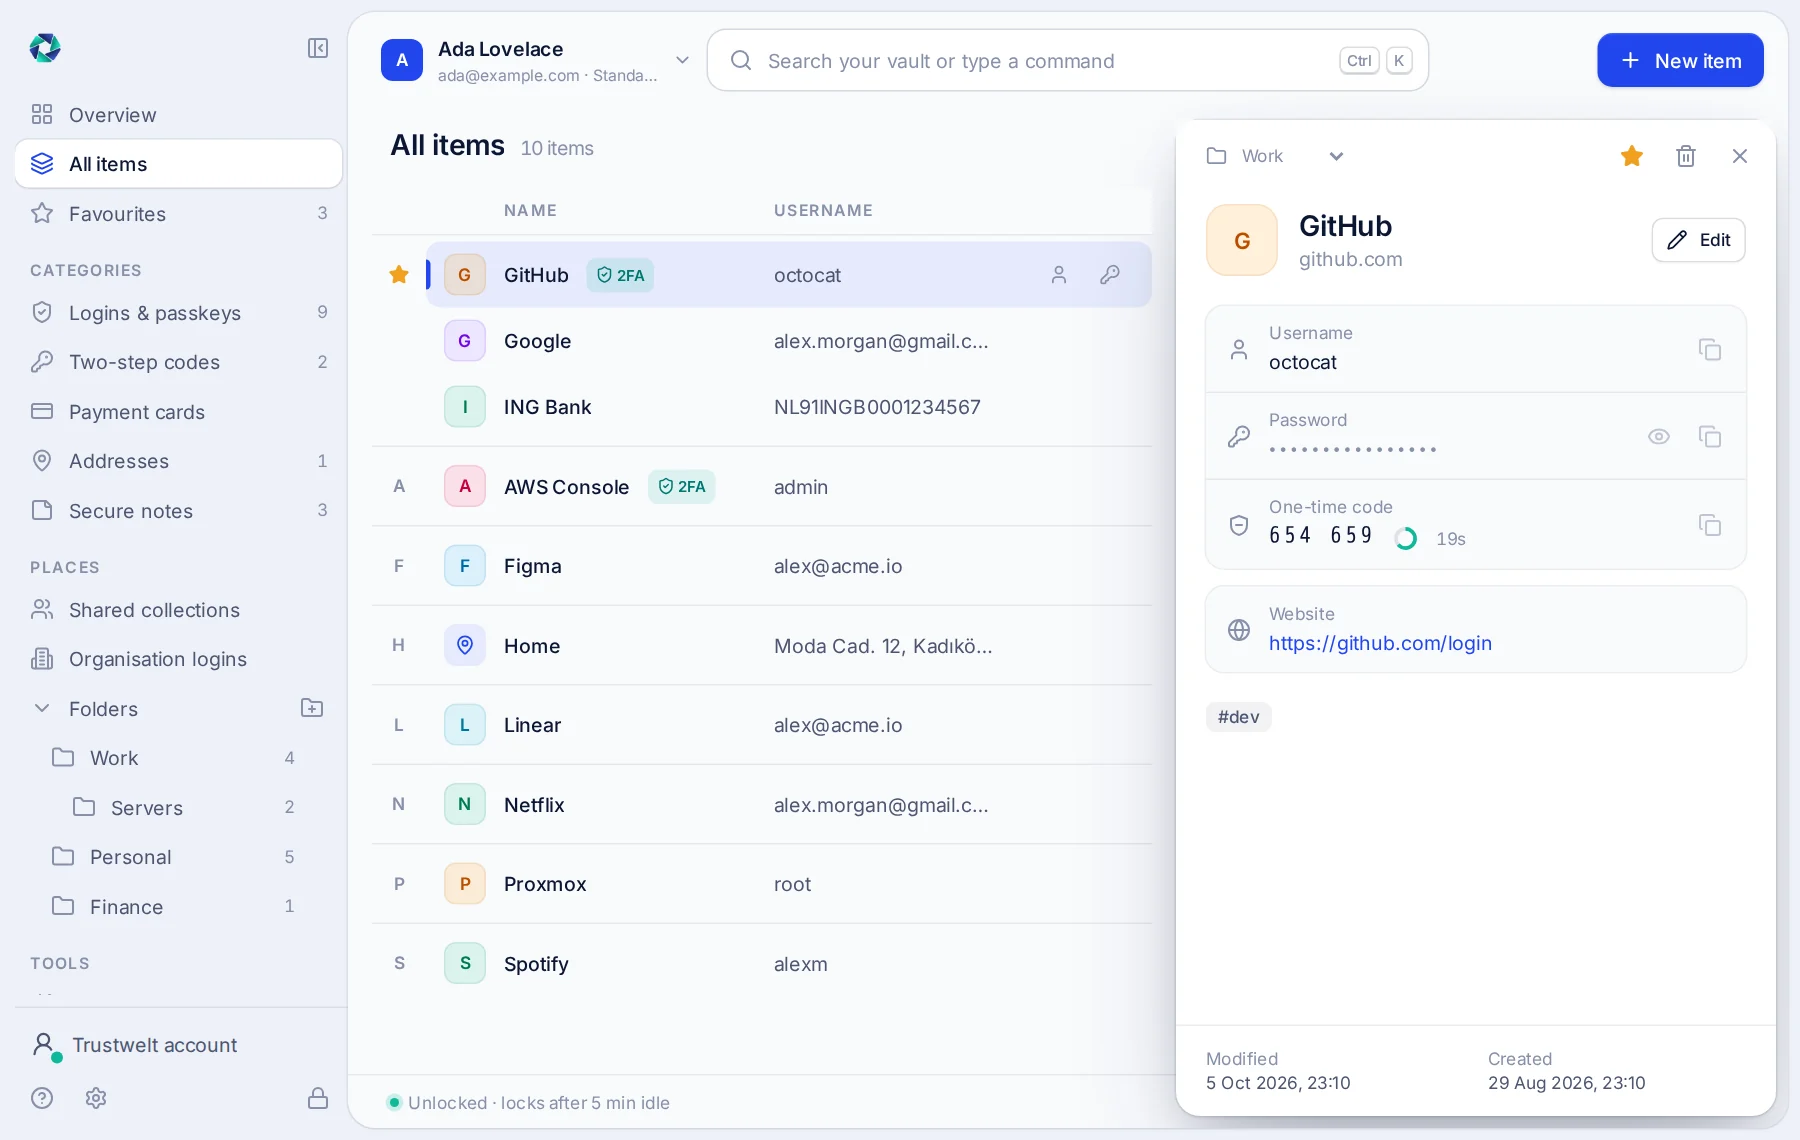Screen dimensions: 1800x1140
Task: Open help question-mark icon
Action: point(42,1098)
